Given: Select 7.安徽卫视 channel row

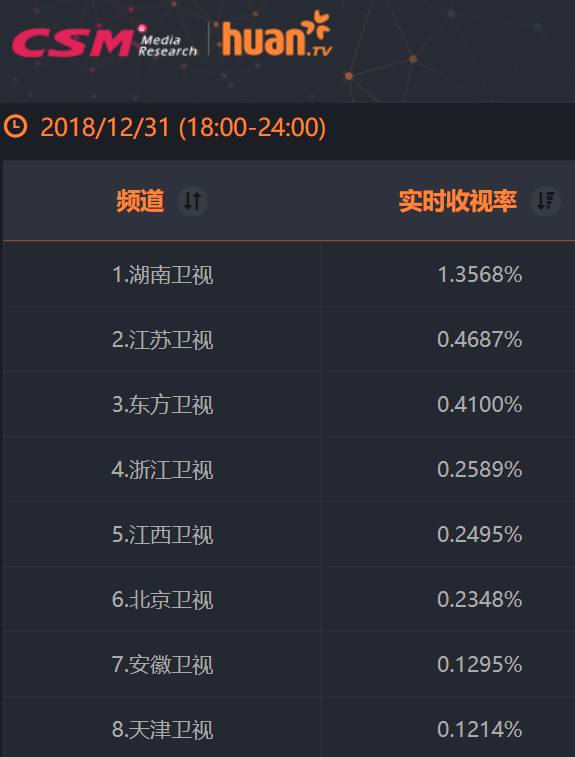Looking at the screenshot, I should [289, 664].
